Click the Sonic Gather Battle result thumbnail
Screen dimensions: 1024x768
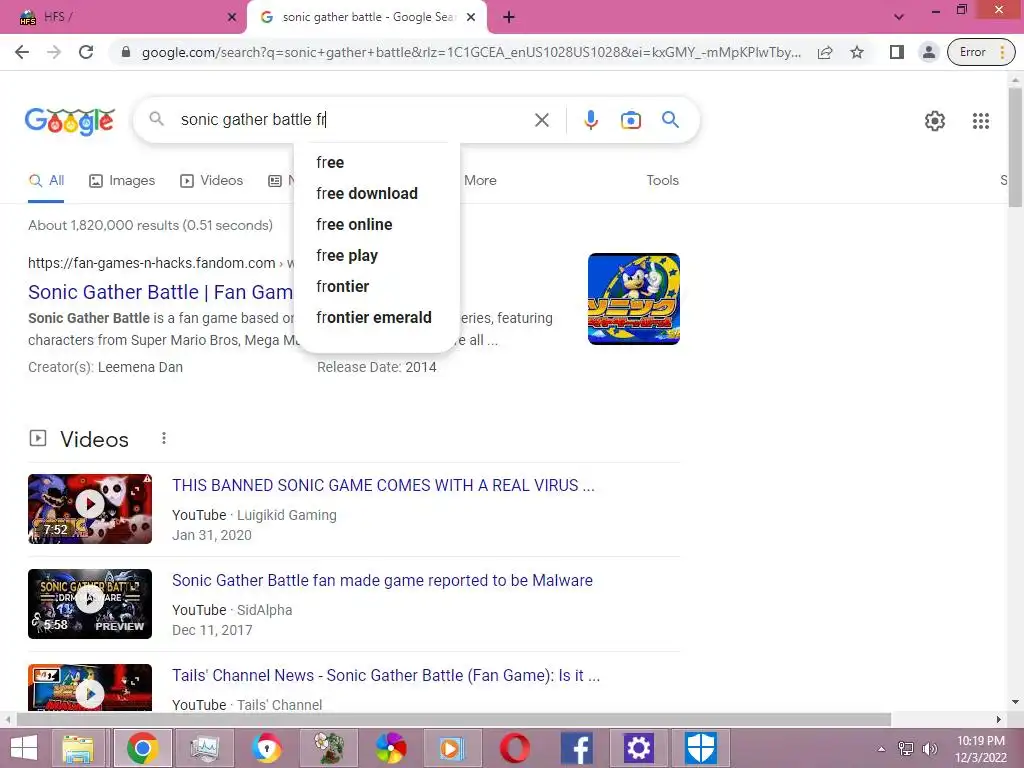tap(633, 299)
